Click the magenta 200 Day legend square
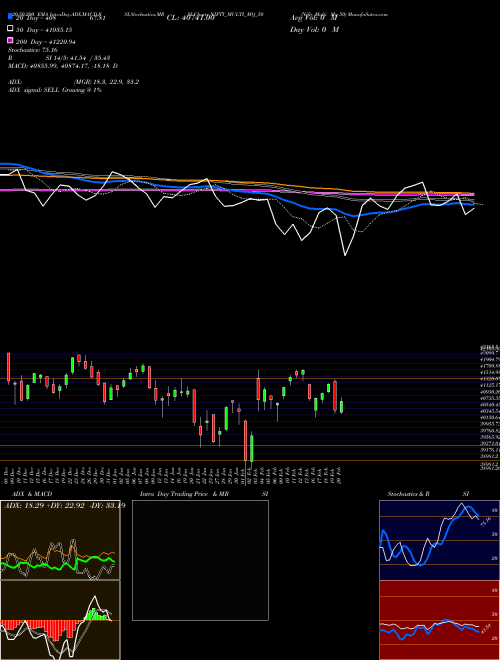This screenshot has height=660, width=500. pos(10,40)
